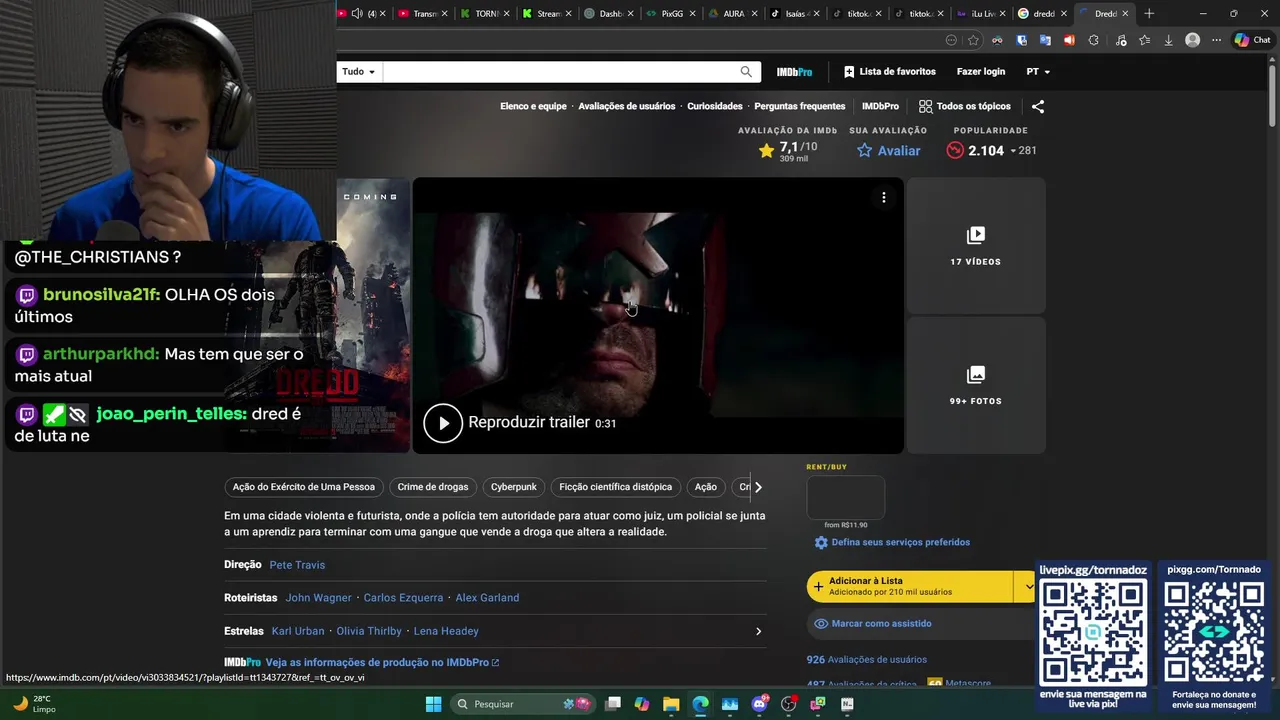Open the Edge Copilot Chat button
The image size is (1280, 720).
(1252, 40)
